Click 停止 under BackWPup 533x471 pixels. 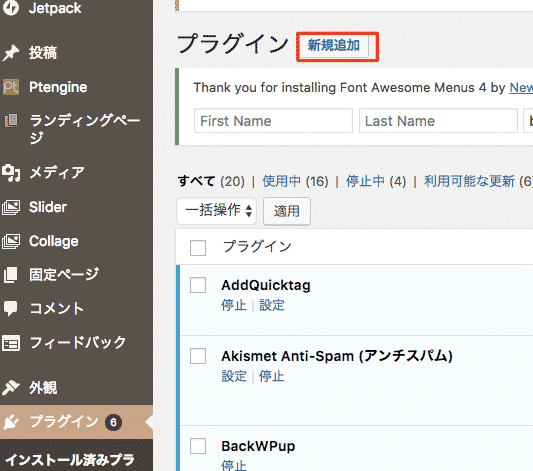[234, 465]
